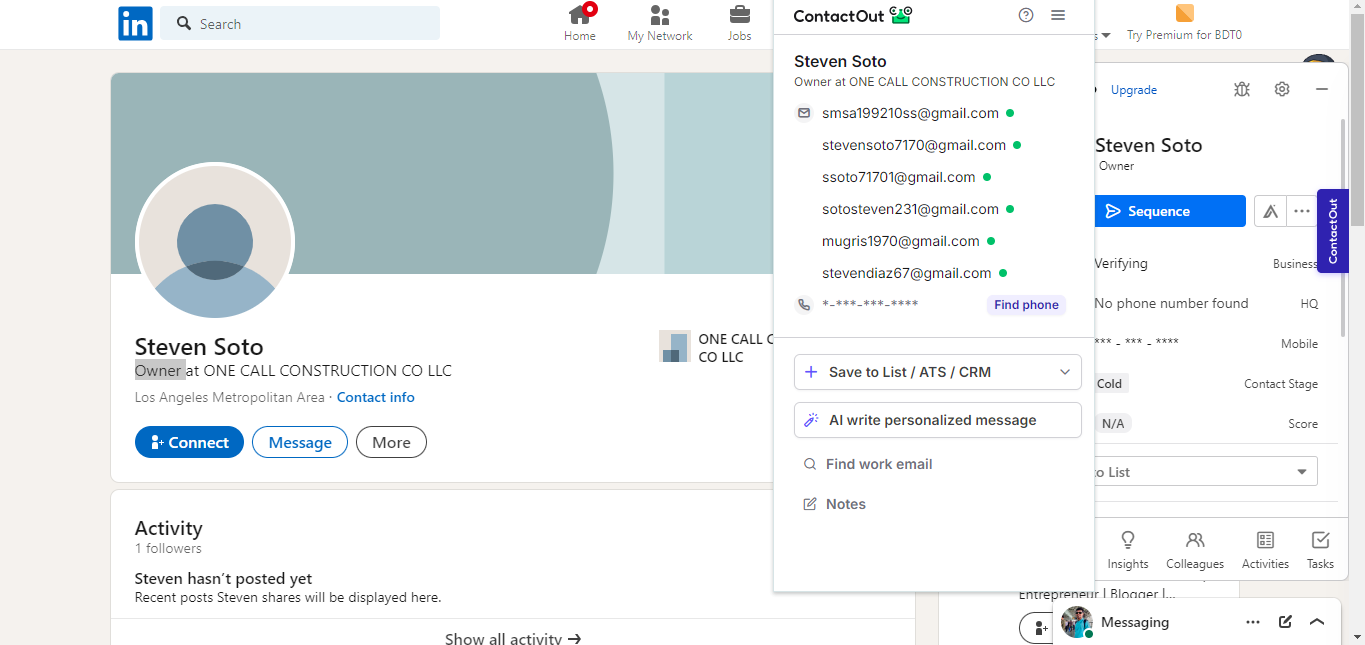Click the ContactOut logo in extension panel
The width and height of the screenshot is (1365, 645).
[853, 15]
